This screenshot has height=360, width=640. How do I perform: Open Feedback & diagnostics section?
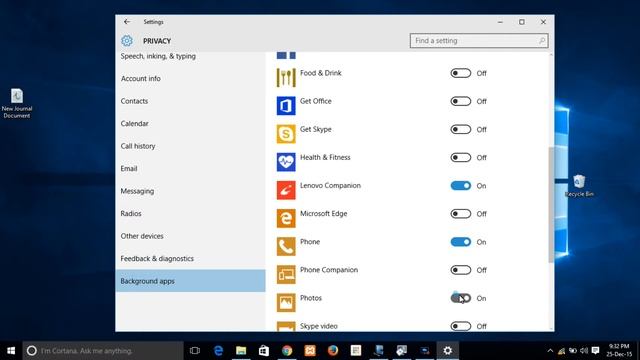(x=157, y=258)
